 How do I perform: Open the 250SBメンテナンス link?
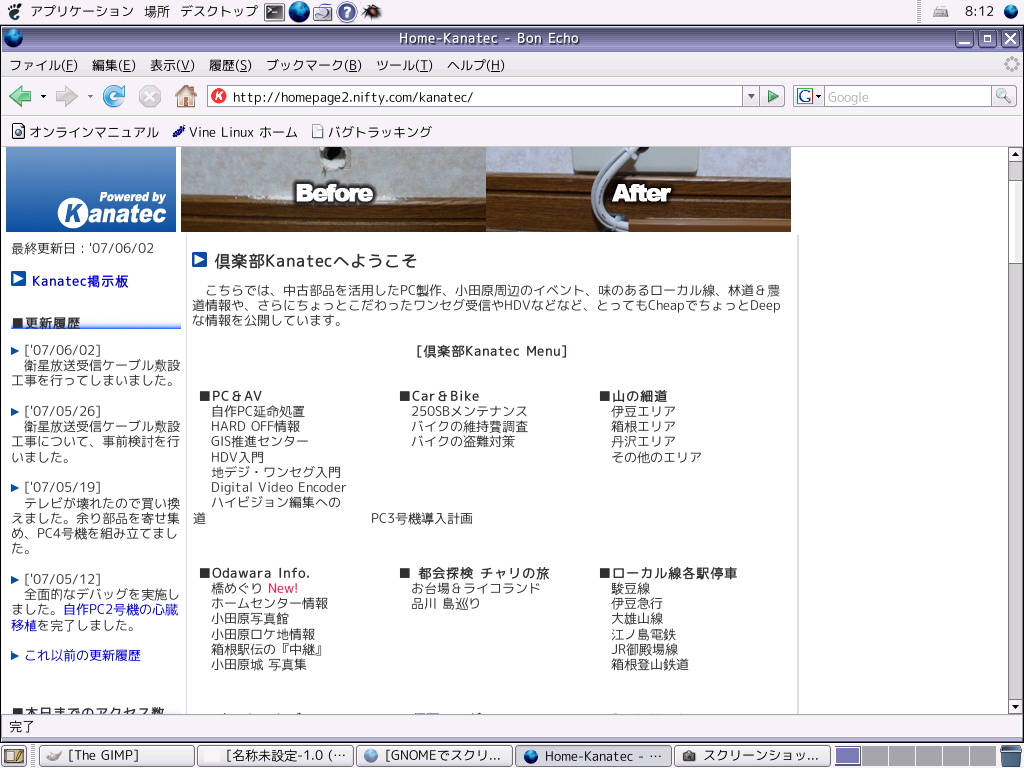[x=469, y=411]
